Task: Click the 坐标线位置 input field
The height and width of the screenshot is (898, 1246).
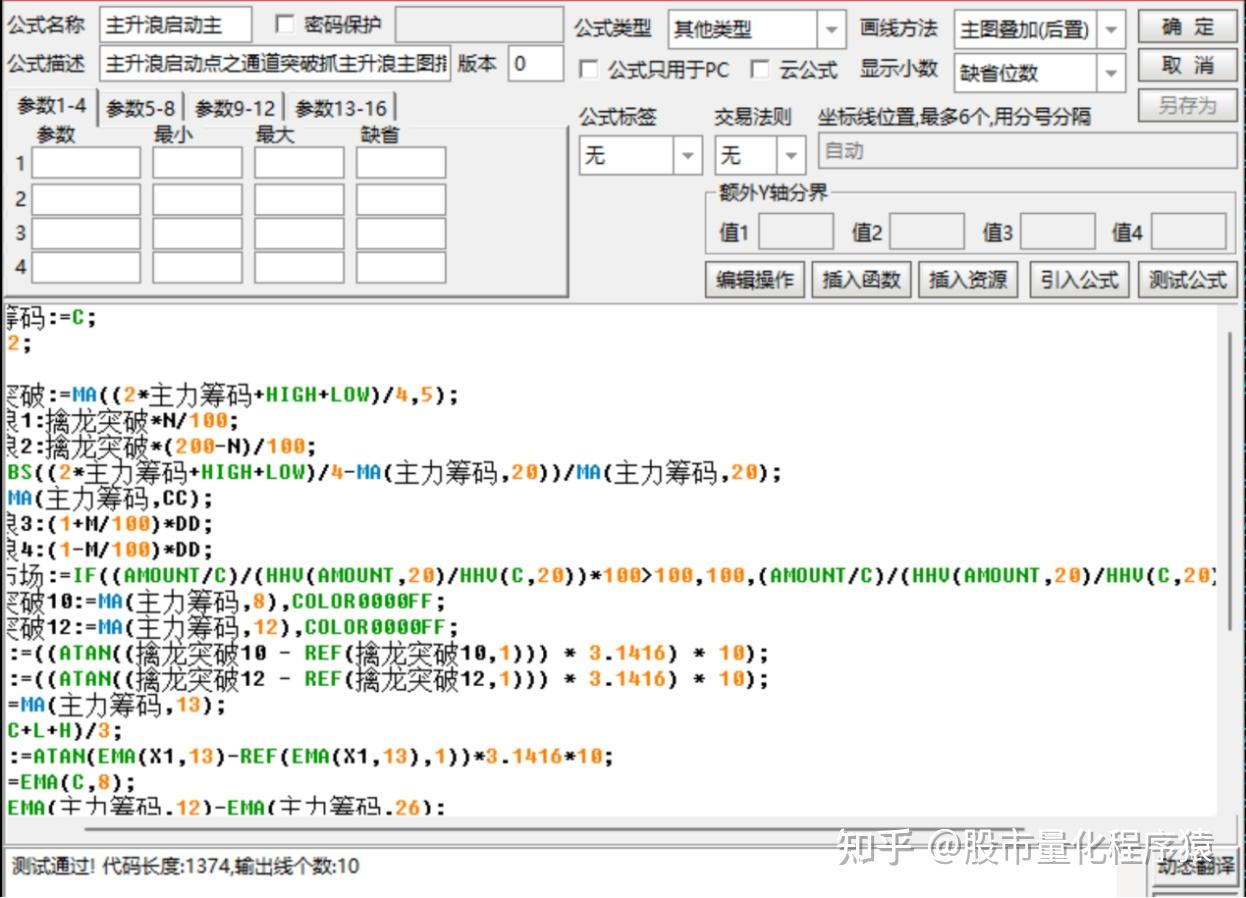Action: [x=1028, y=152]
